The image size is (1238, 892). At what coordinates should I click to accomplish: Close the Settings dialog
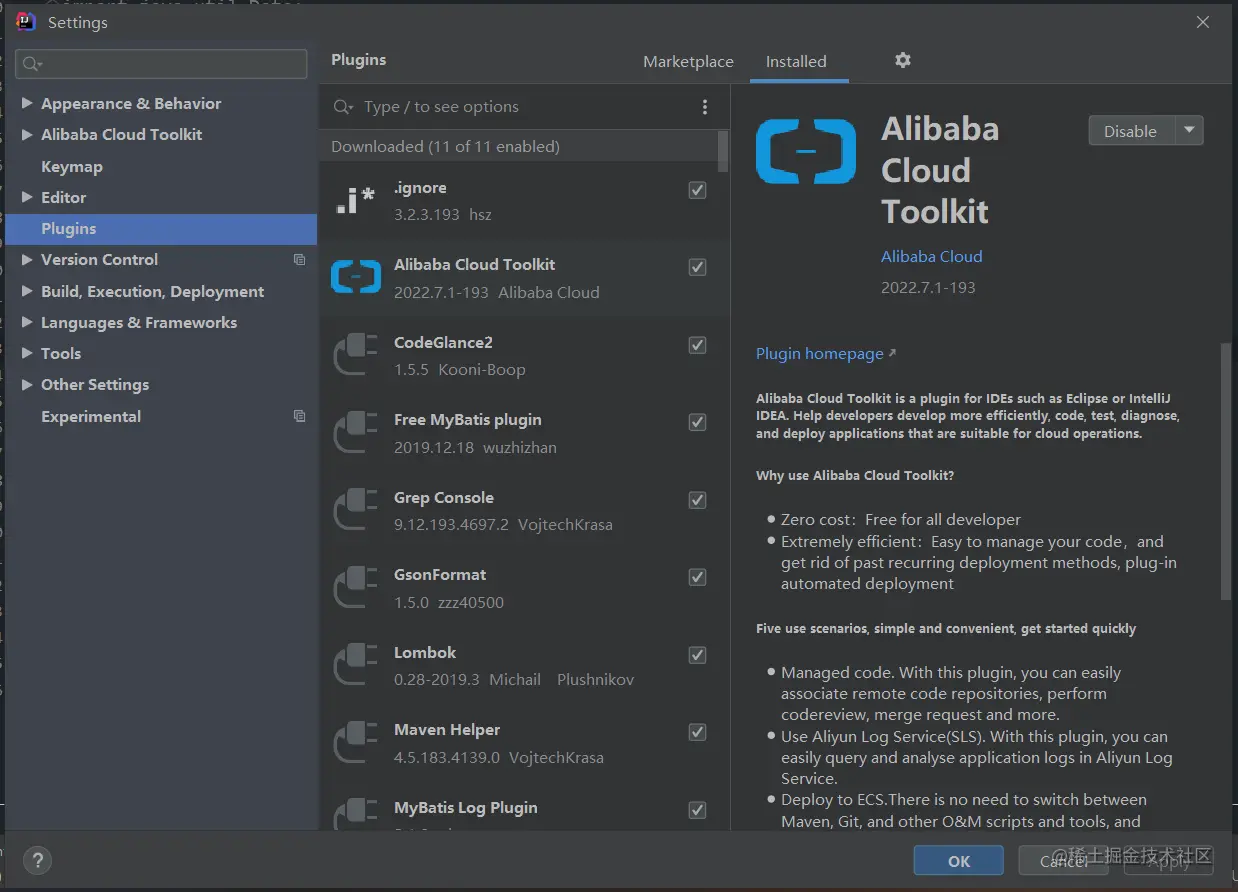[1204, 22]
